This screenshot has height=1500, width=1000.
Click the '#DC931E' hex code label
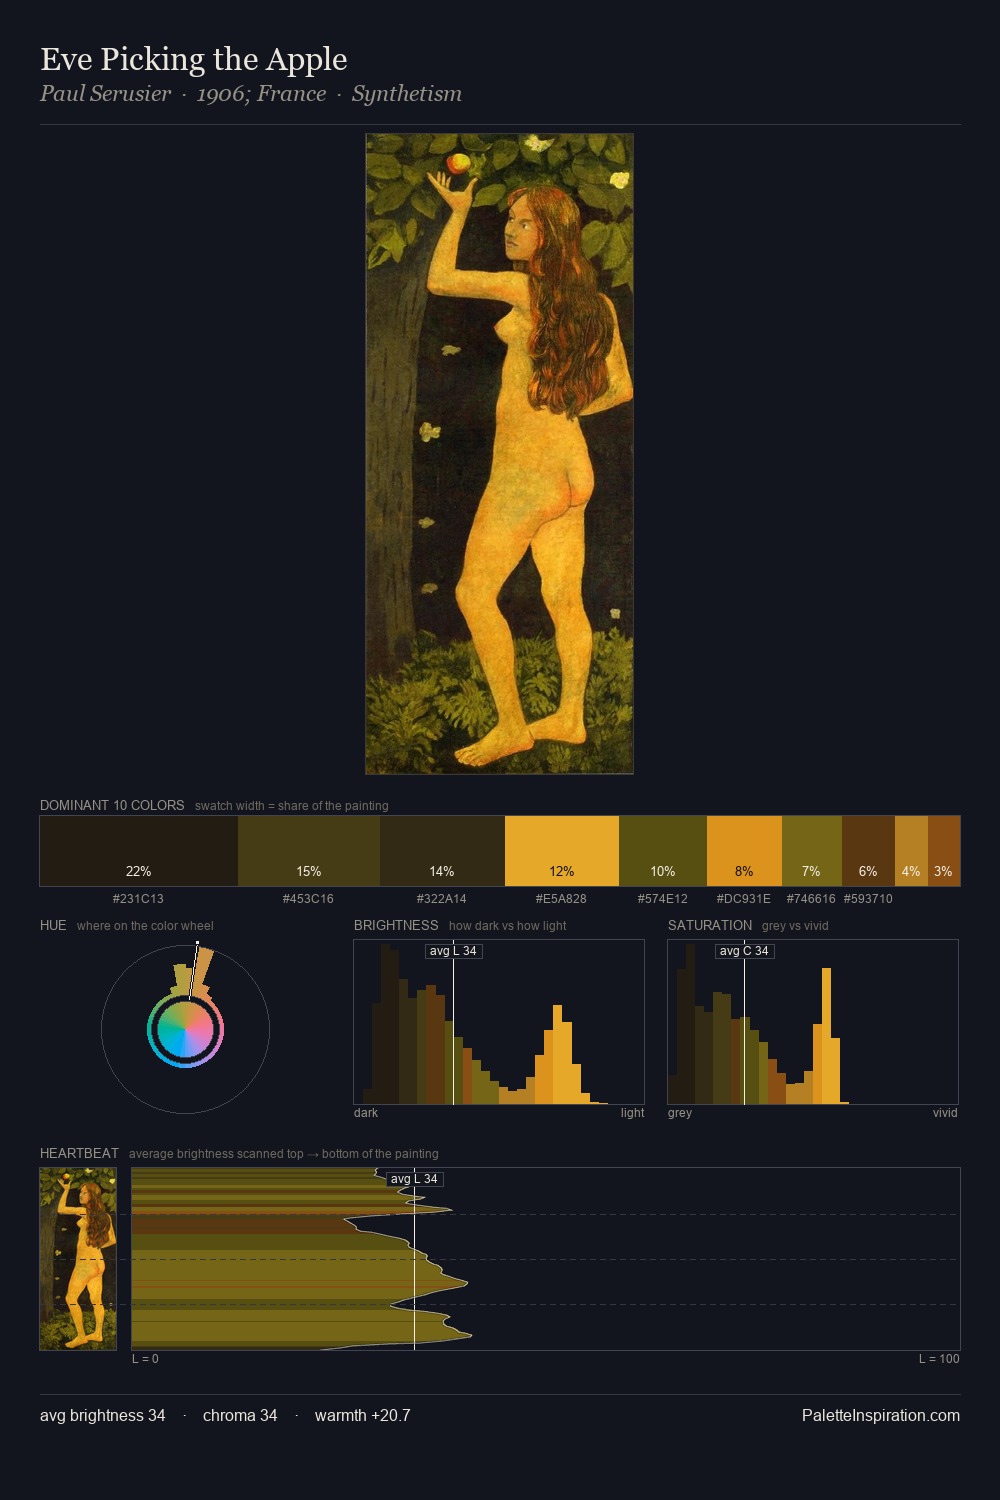click(x=744, y=898)
